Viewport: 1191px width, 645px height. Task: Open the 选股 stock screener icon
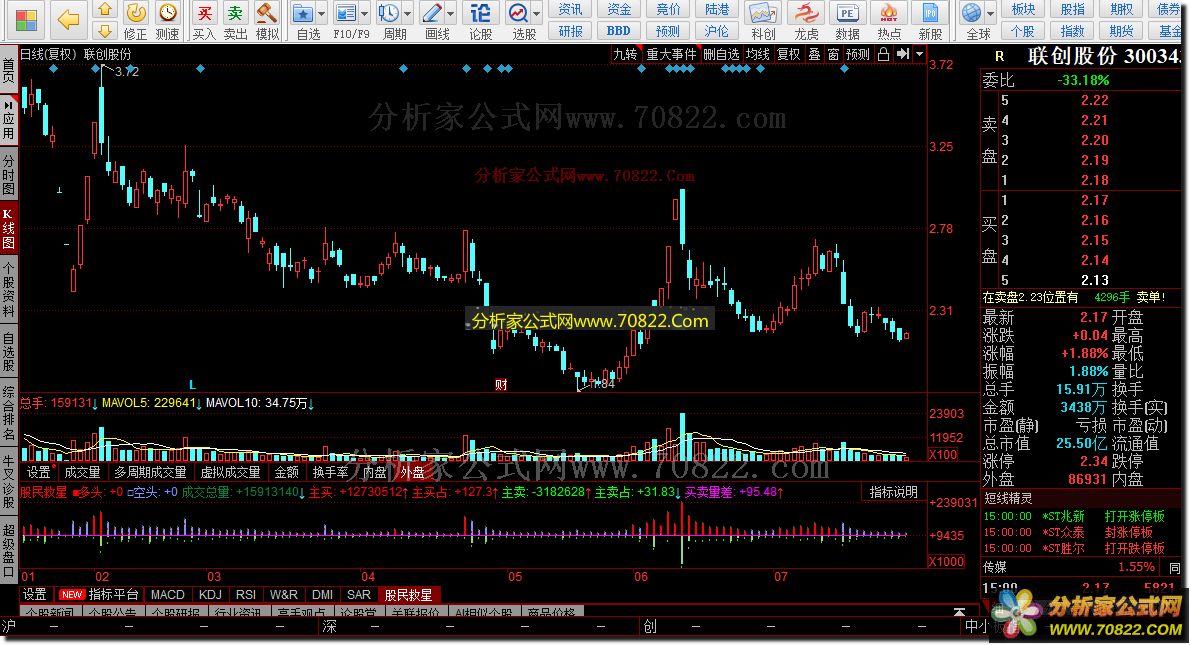click(x=518, y=13)
